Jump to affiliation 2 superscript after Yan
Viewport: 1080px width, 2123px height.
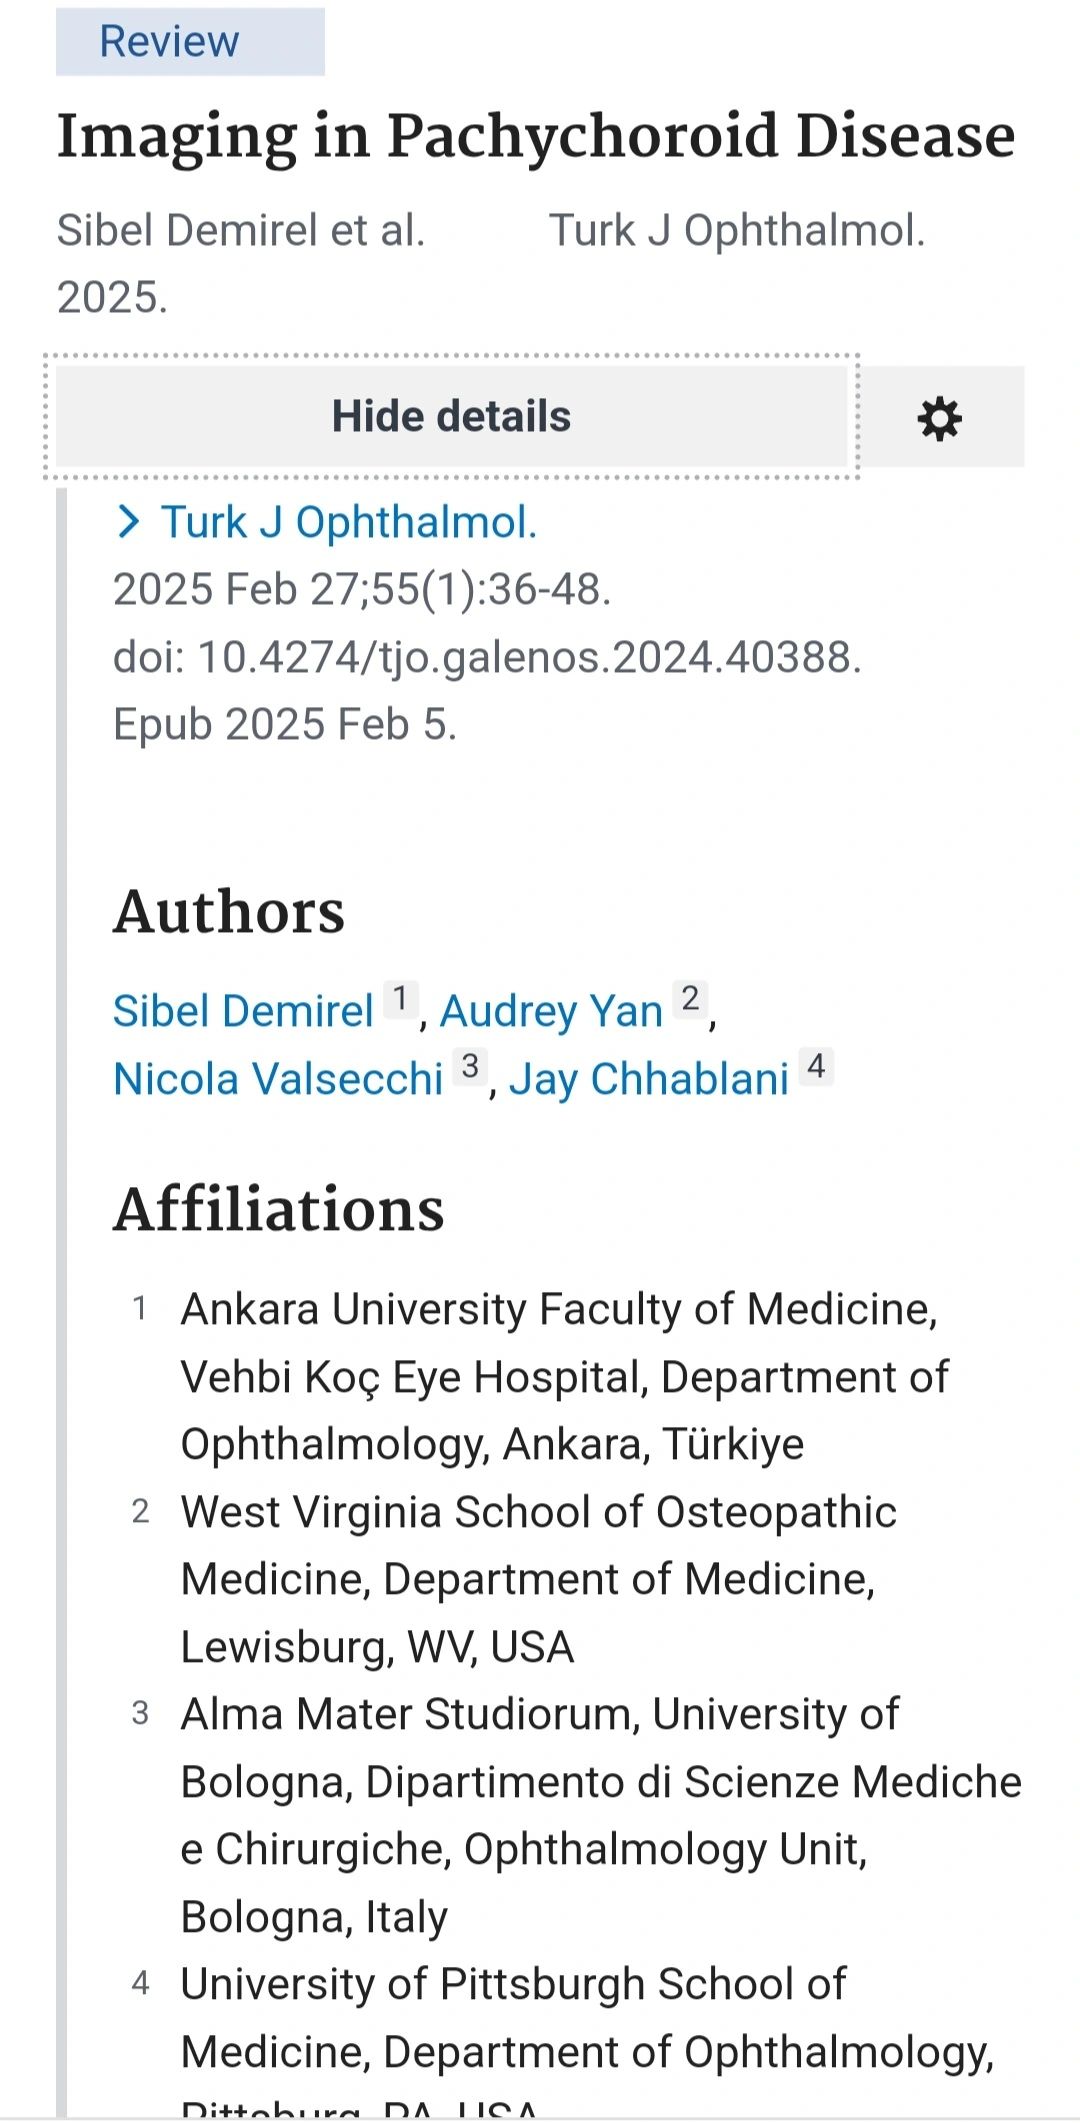pyautogui.click(x=690, y=999)
